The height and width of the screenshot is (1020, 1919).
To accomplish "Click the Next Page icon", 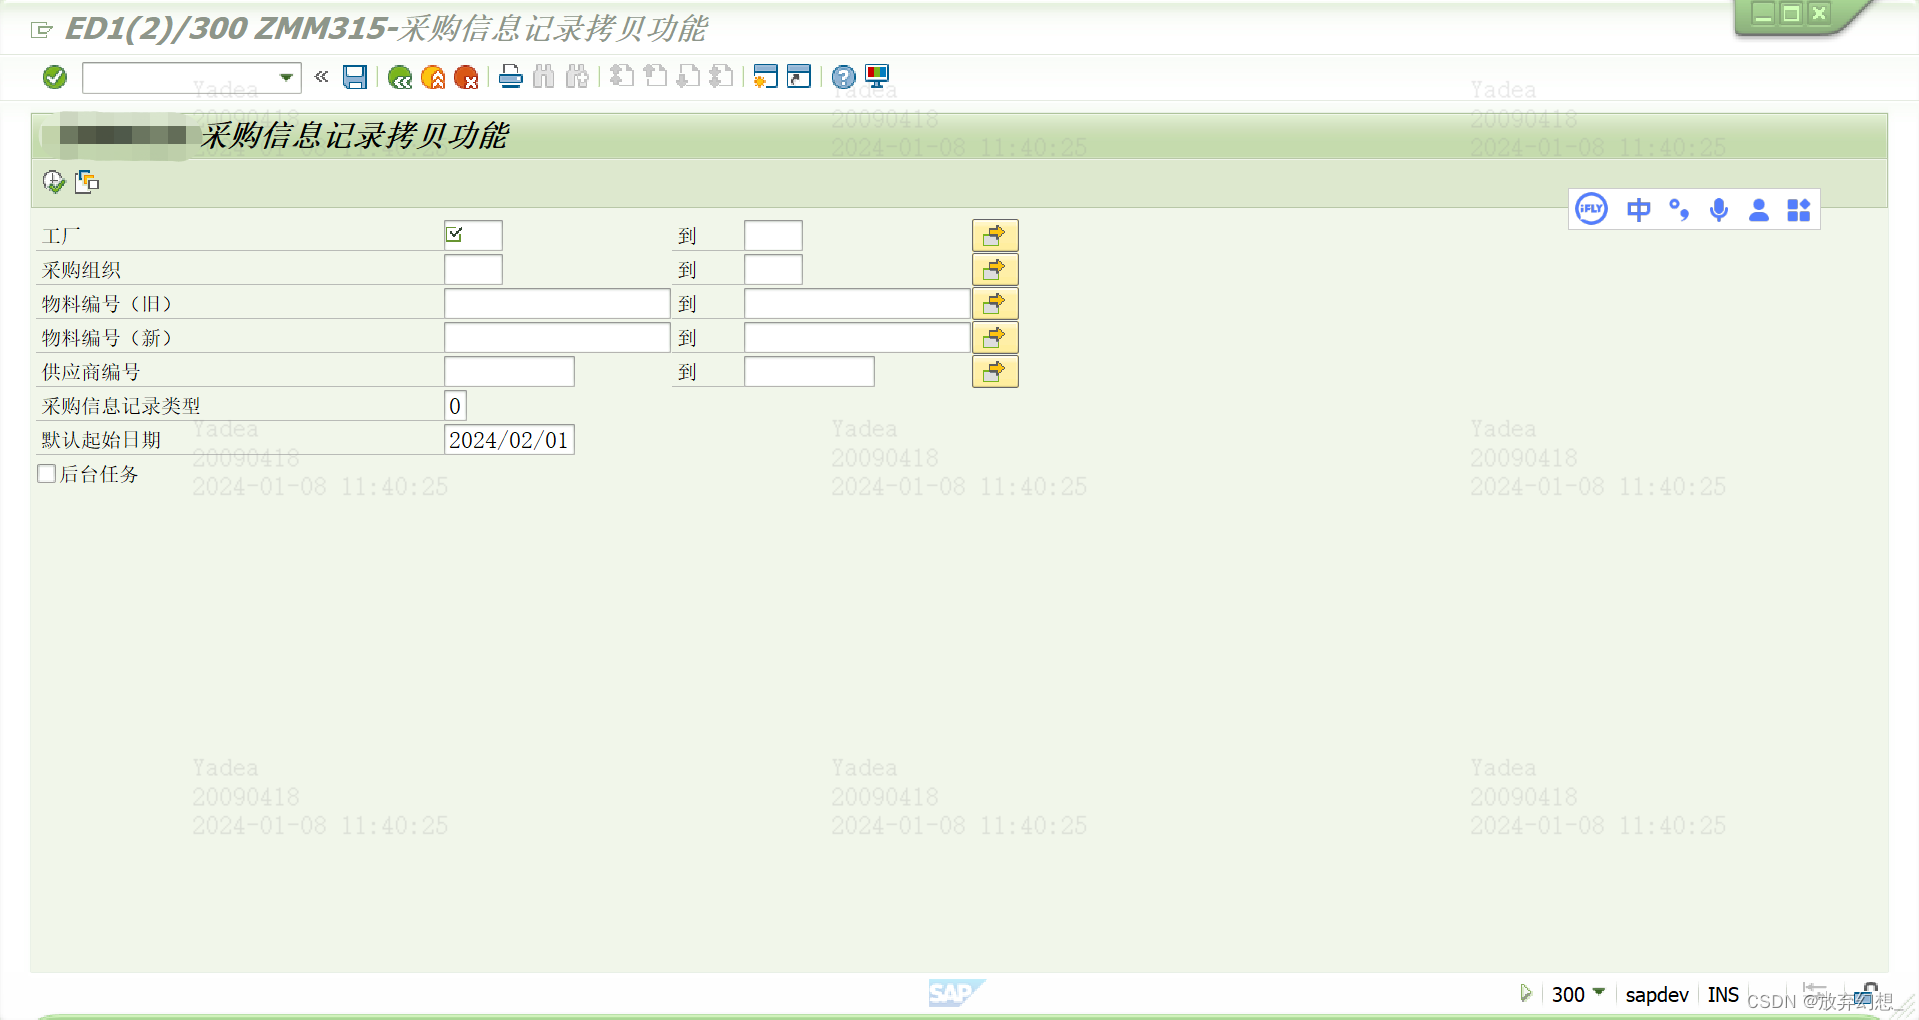I will (x=688, y=76).
